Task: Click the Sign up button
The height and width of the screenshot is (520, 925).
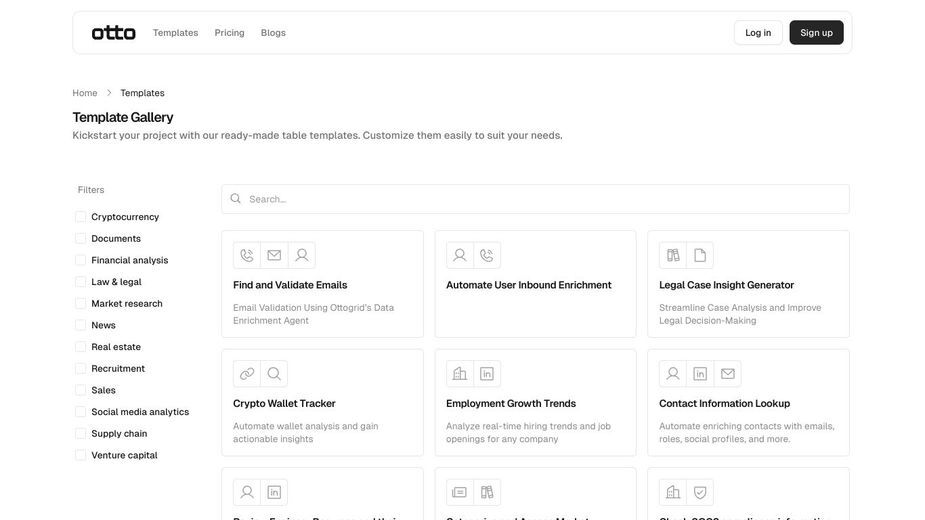Action: click(816, 32)
